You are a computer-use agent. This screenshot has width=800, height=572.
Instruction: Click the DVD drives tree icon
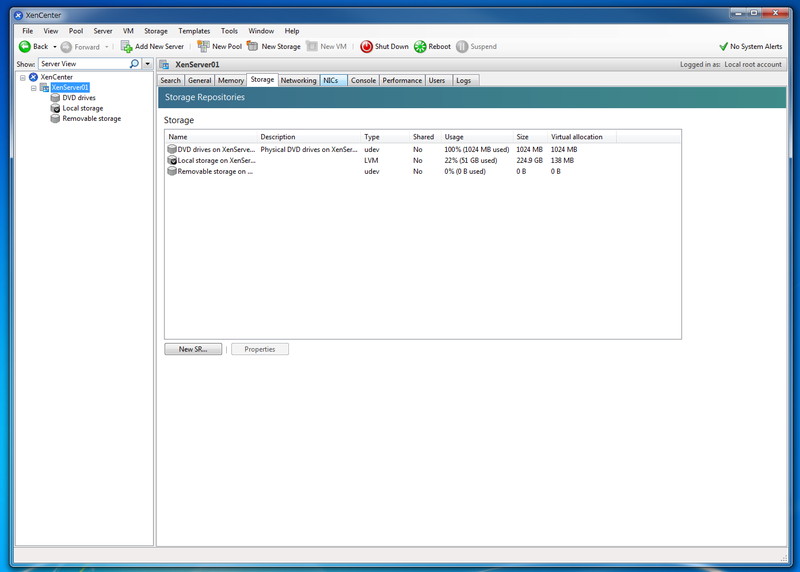click(x=55, y=98)
